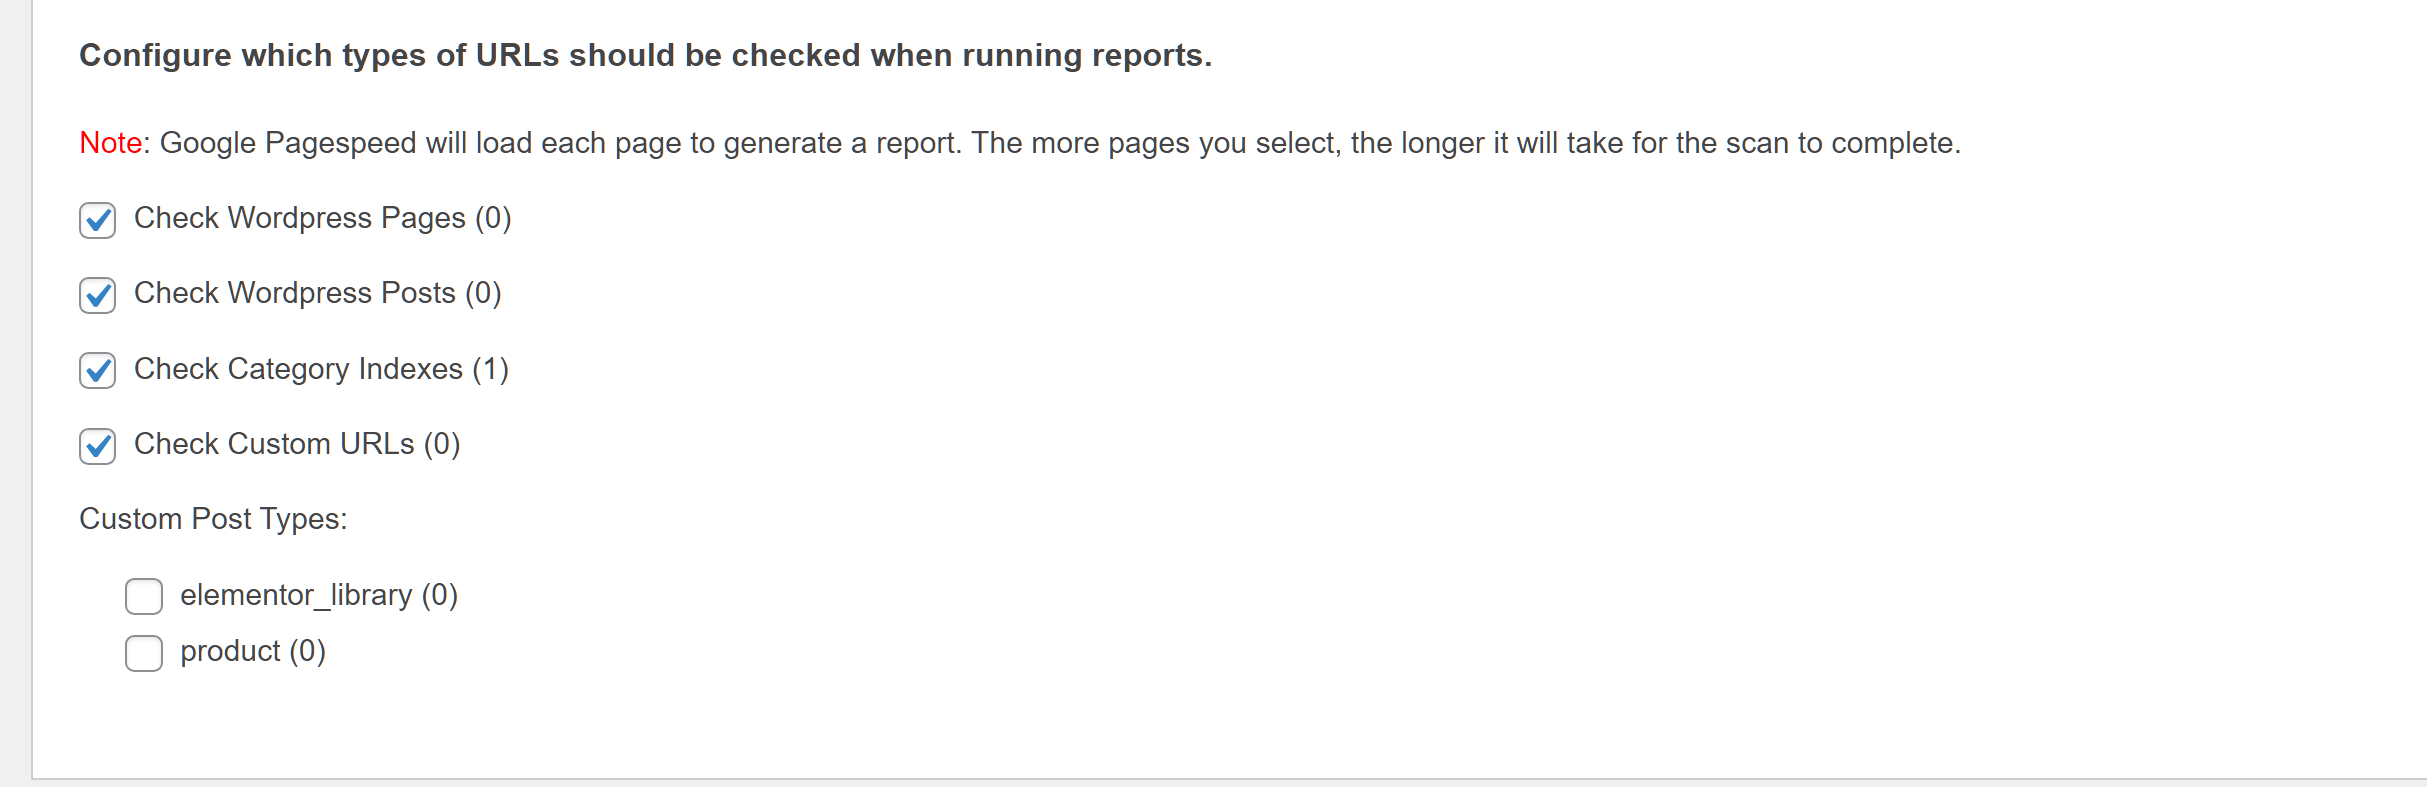Toggle the Check Wordpress Posts checkbox
The height and width of the screenshot is (787, 2427).
click(x=98, y=295)
